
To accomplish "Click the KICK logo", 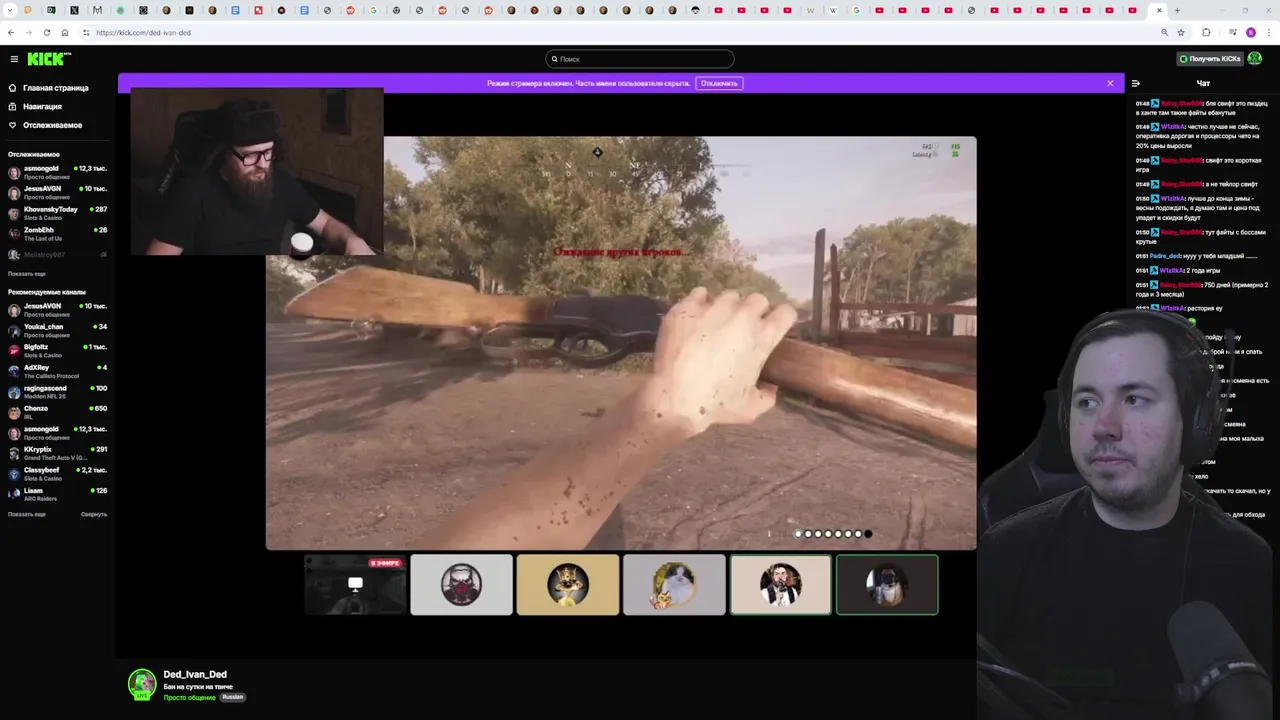I will click(x=48, y=59).
